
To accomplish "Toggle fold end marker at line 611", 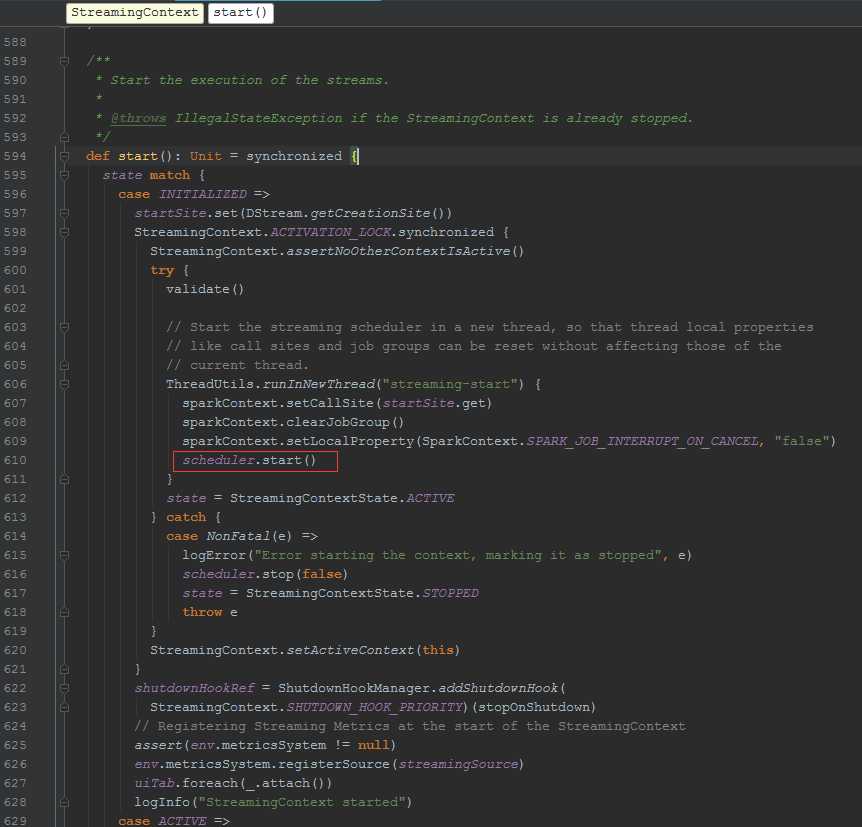I will [64, 479].
